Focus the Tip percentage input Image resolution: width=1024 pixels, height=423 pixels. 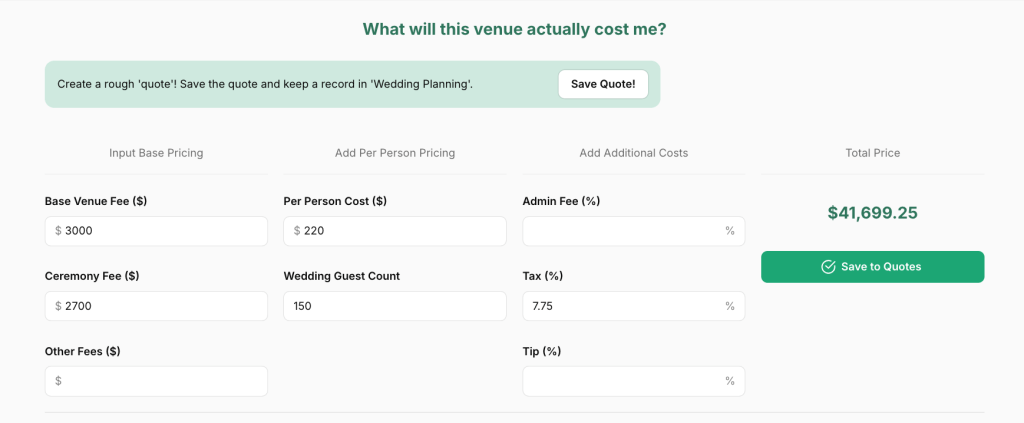[x=620, y=381]
